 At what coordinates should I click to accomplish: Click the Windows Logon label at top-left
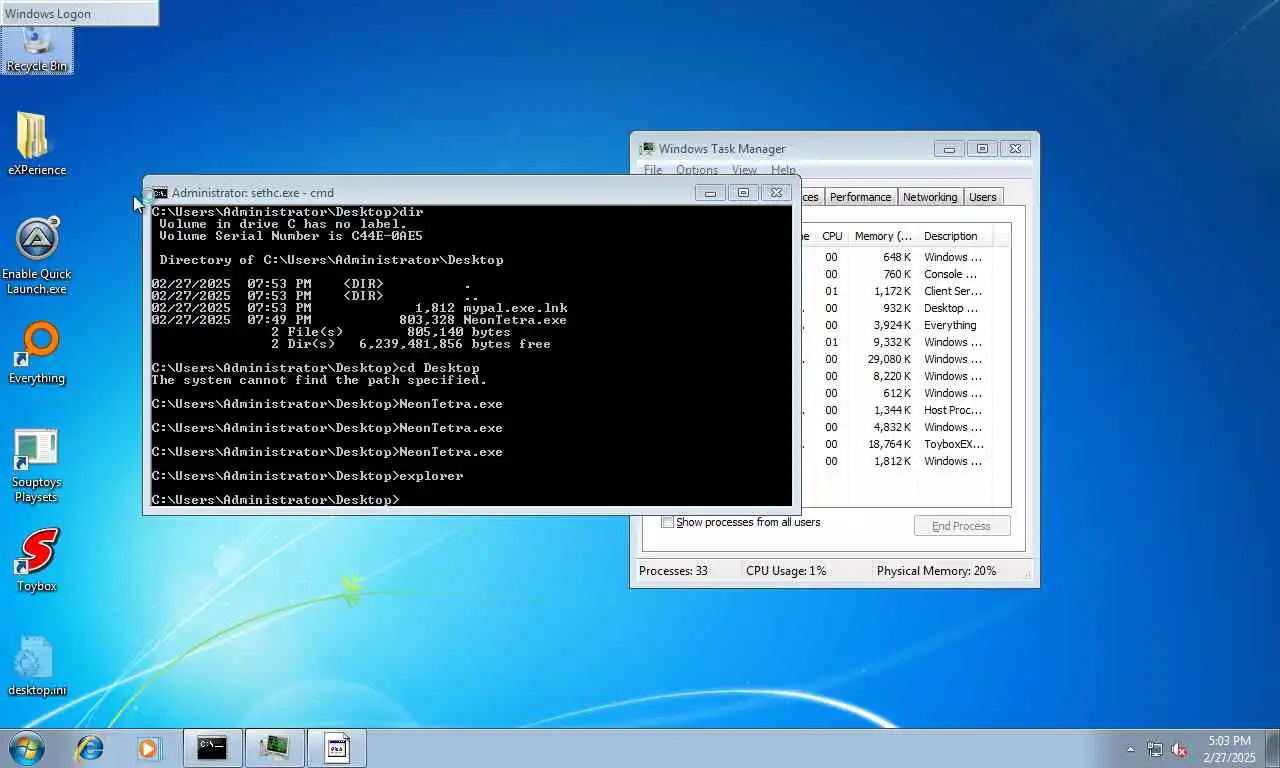pyautogui.click(x=48, y=14)
